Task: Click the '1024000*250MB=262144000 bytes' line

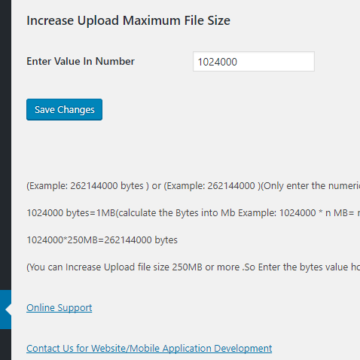Action: 102,240
